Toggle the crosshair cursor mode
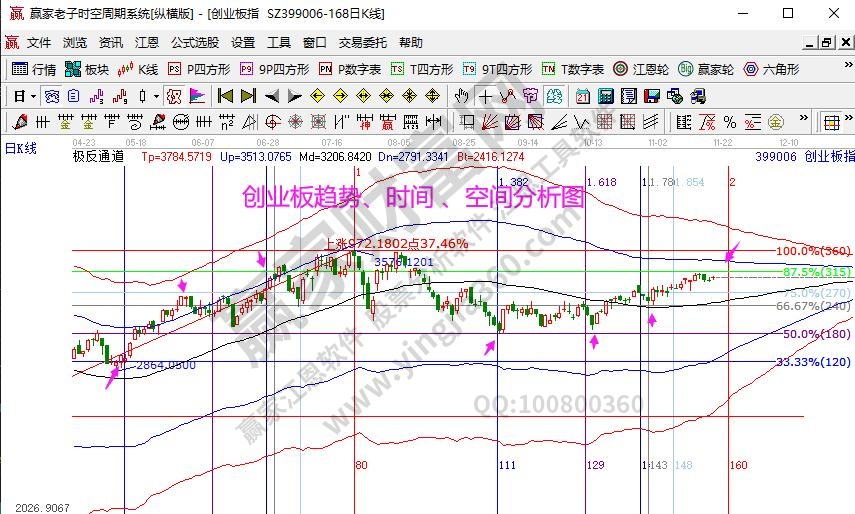Viewport: 855px width, 514px height. click(x=485, y=96)
